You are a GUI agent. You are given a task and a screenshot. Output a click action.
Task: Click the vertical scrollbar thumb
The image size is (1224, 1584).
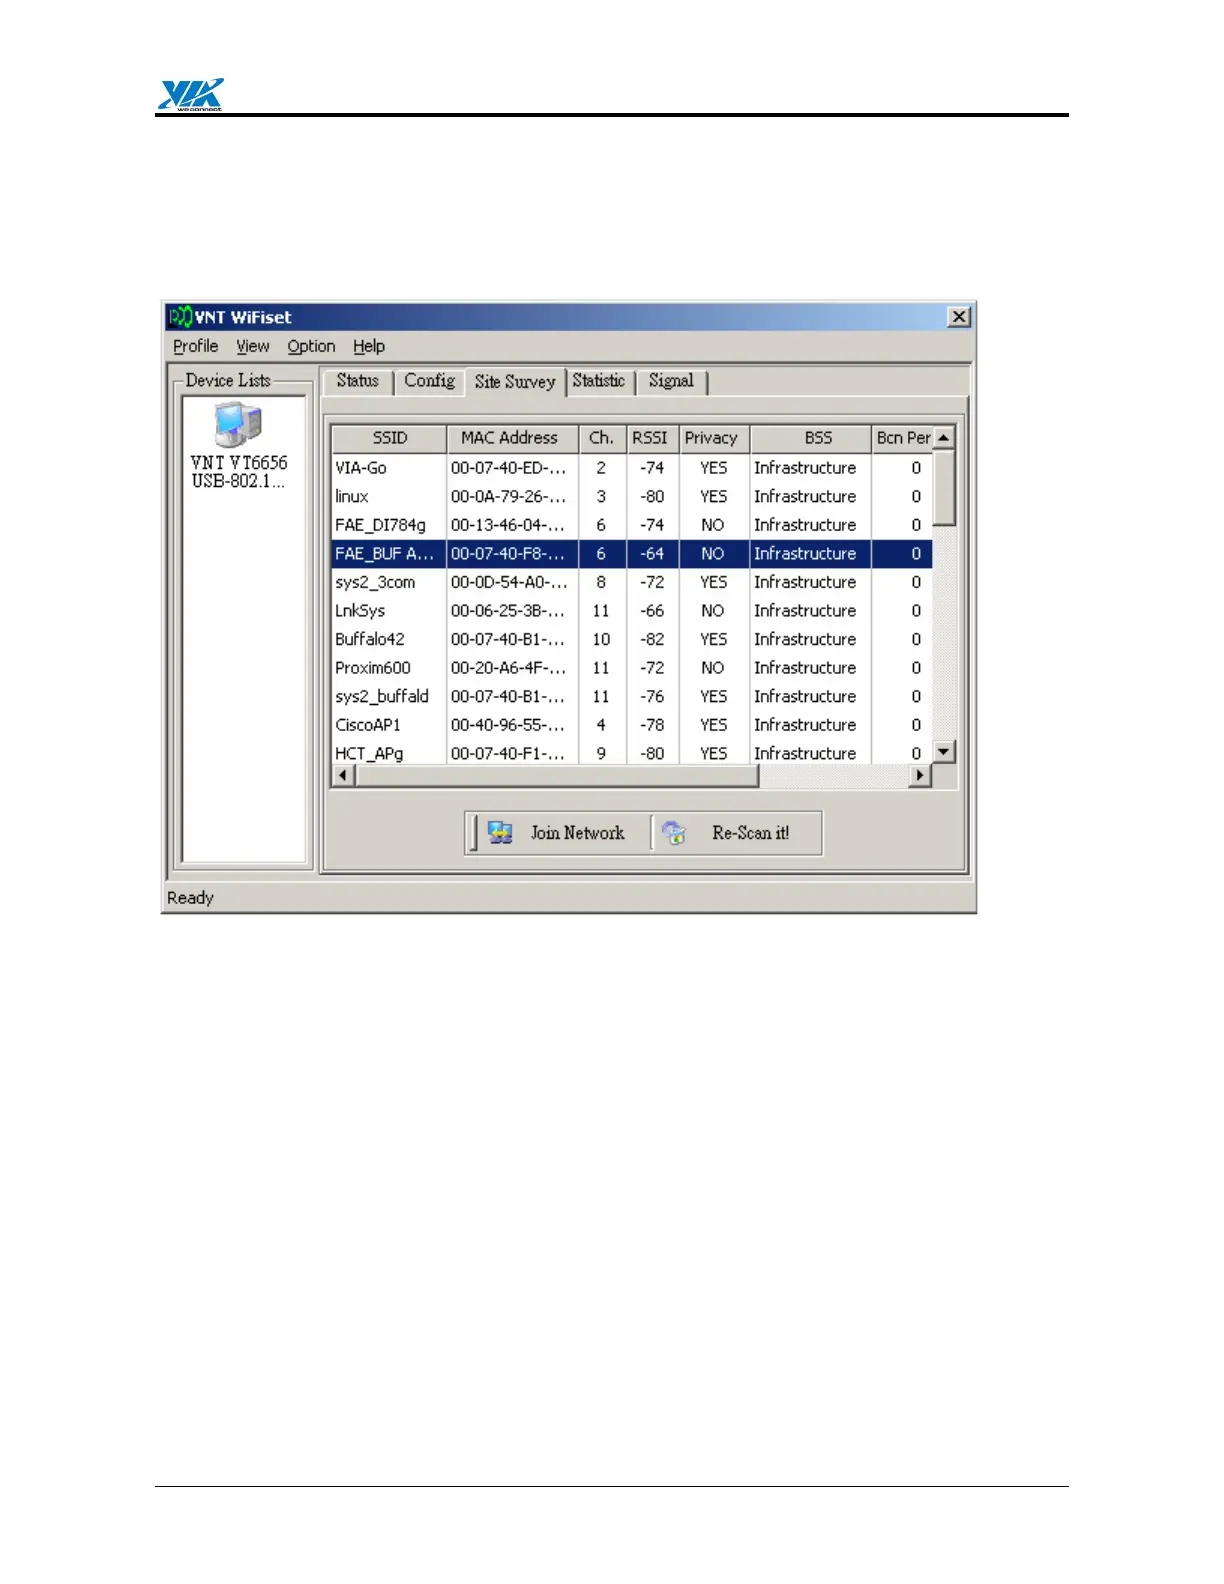[x=944, y=488]
